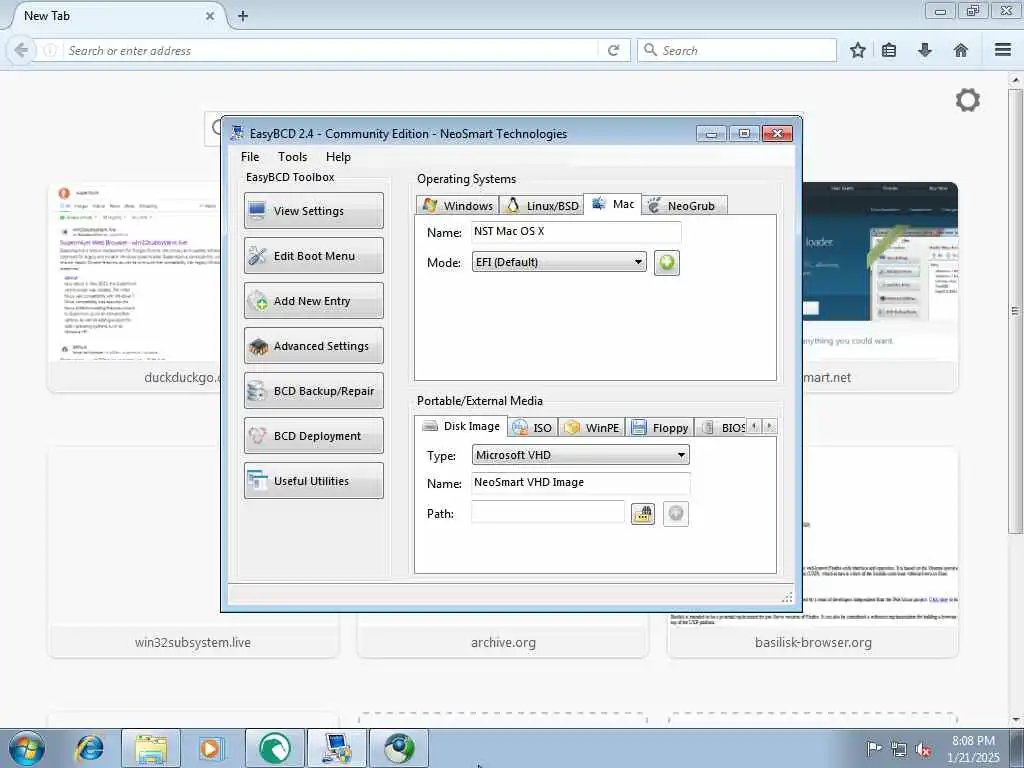The image size is (1024, 768).
Task: Switch to the WinPE tab
Action: coord(592,427)
